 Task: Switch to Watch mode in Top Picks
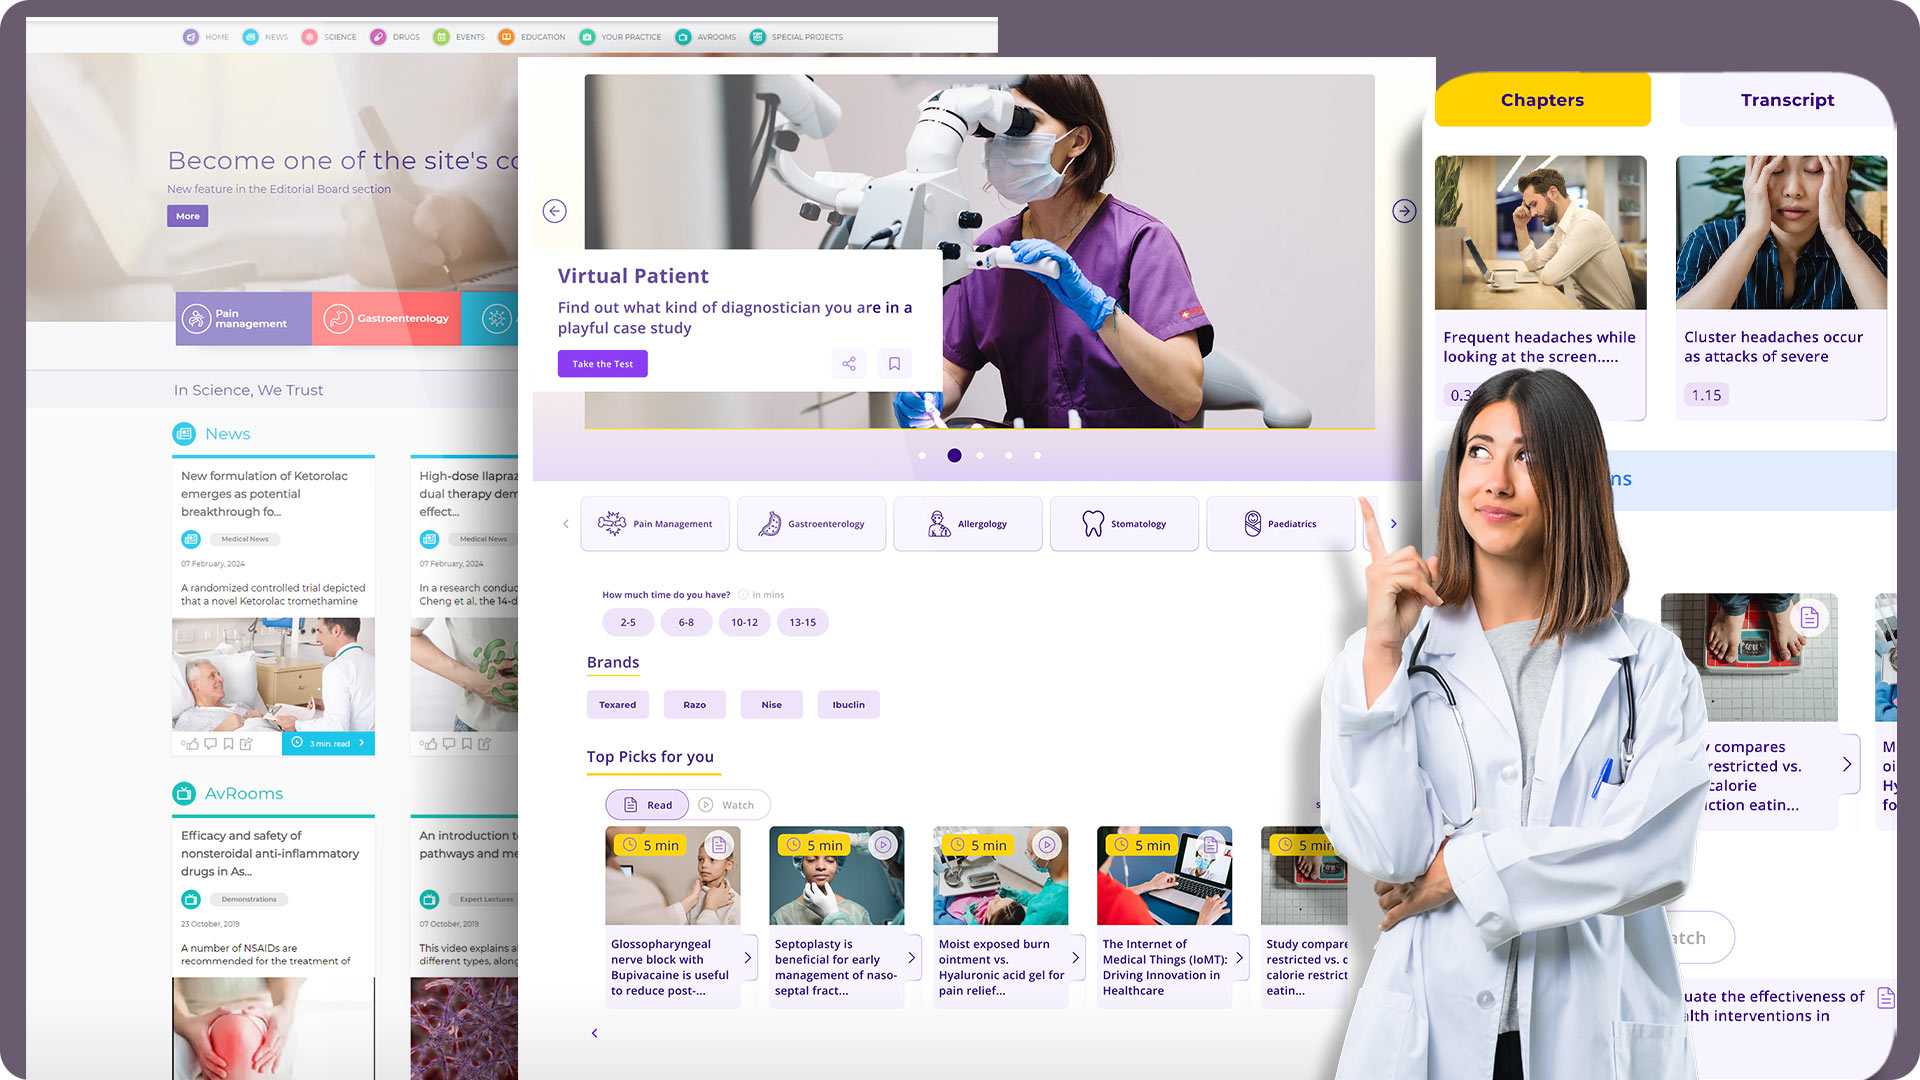(x=729, y=804)
